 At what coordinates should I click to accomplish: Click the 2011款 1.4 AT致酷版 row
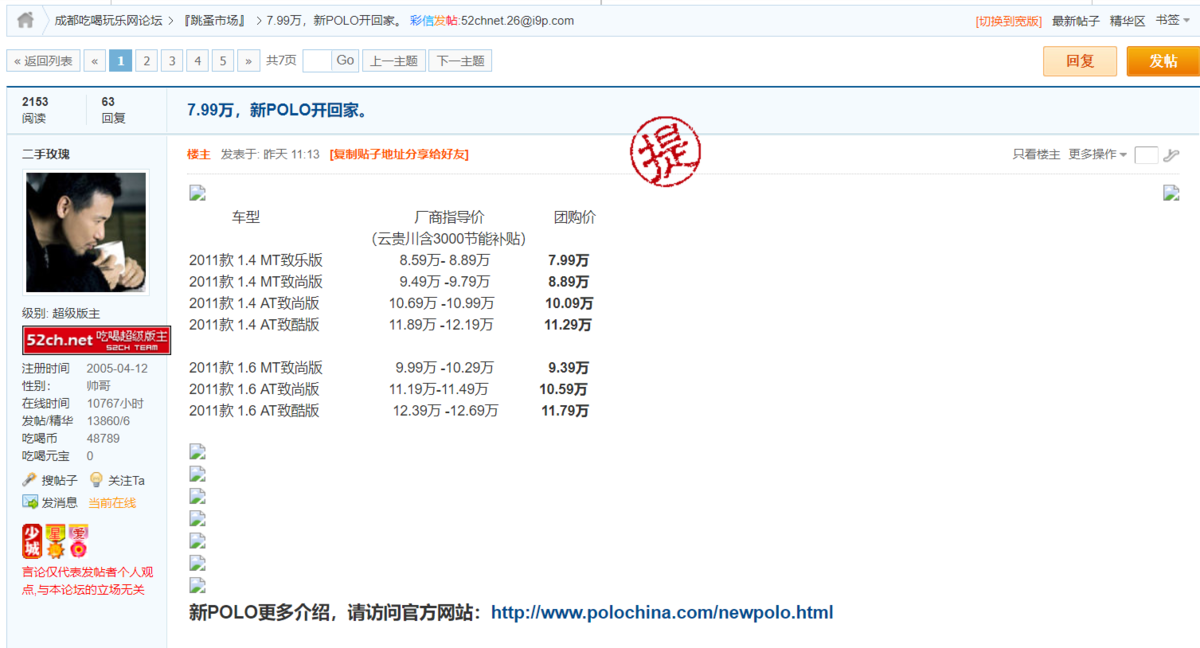pyautogui.click(x=255, y=325)
